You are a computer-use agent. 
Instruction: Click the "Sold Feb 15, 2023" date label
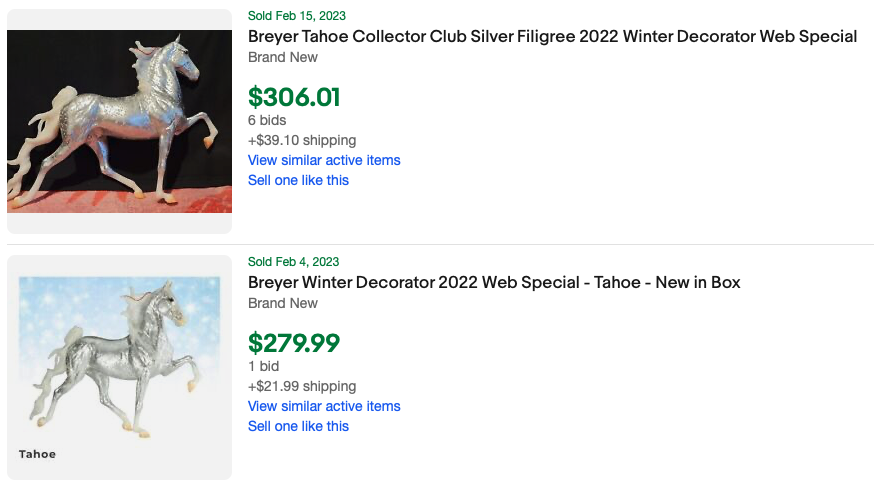click(297, 16)
